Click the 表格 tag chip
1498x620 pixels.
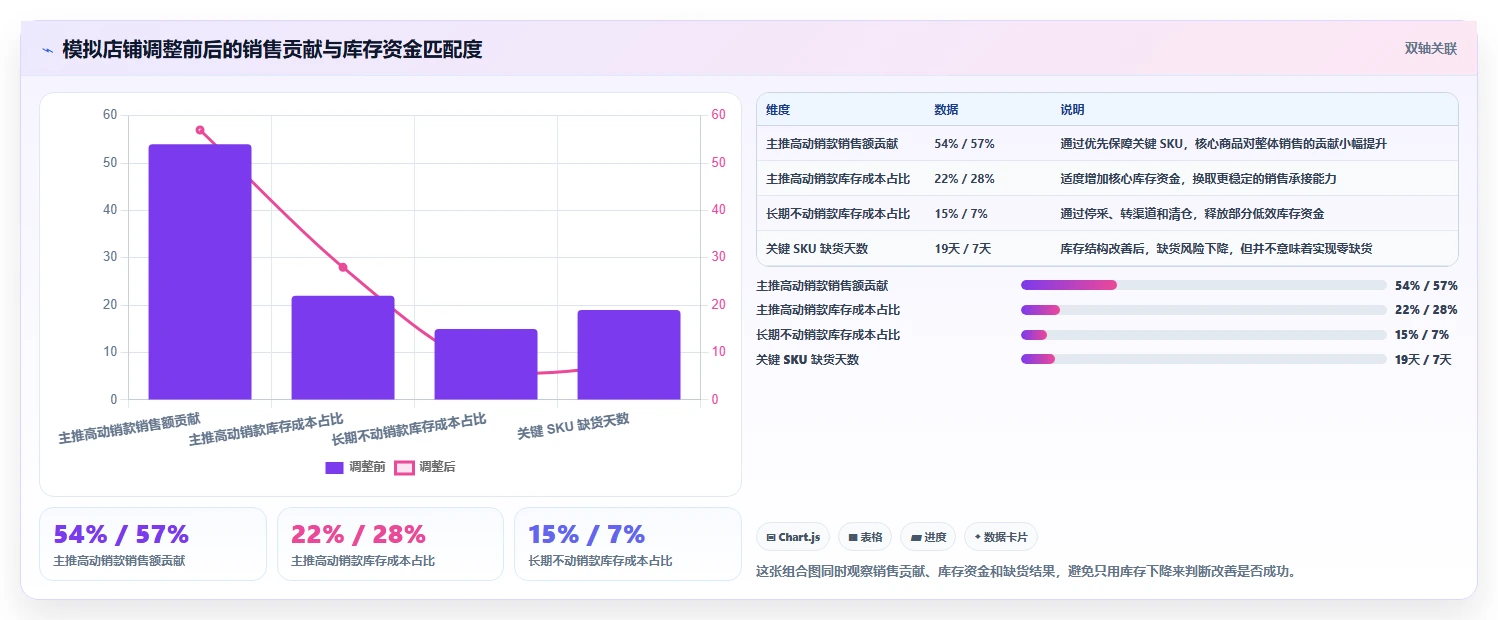click(x=865, y=537)
